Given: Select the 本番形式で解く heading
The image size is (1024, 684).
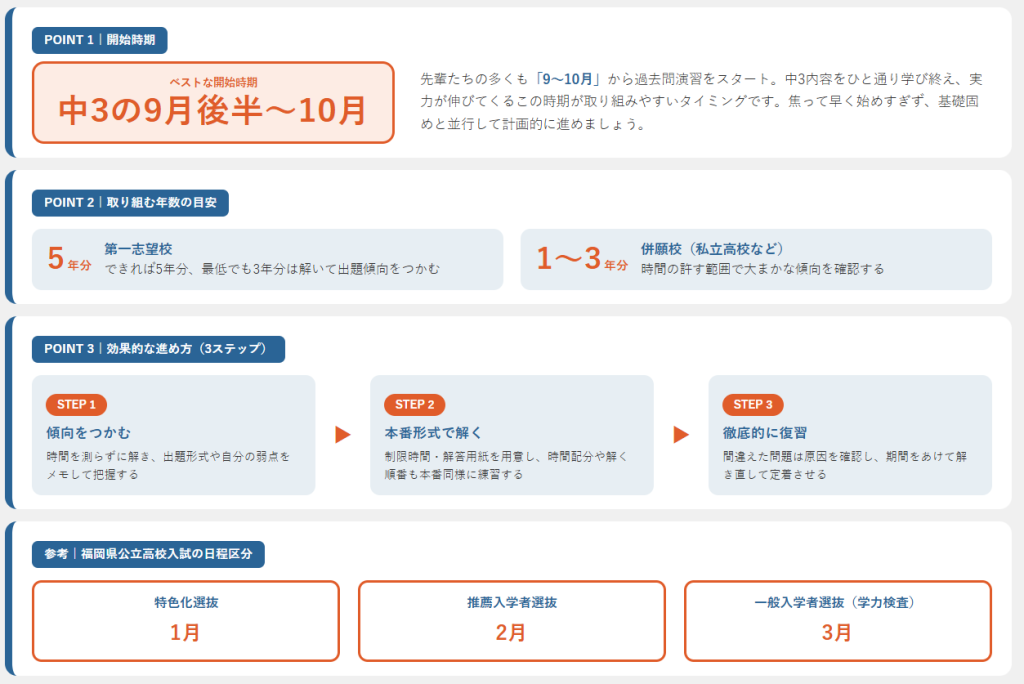Looking at the screenshot, I should coord(432,432).
